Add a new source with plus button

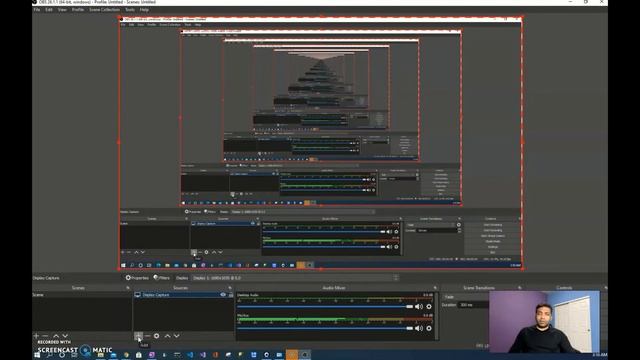pos(138,336)
